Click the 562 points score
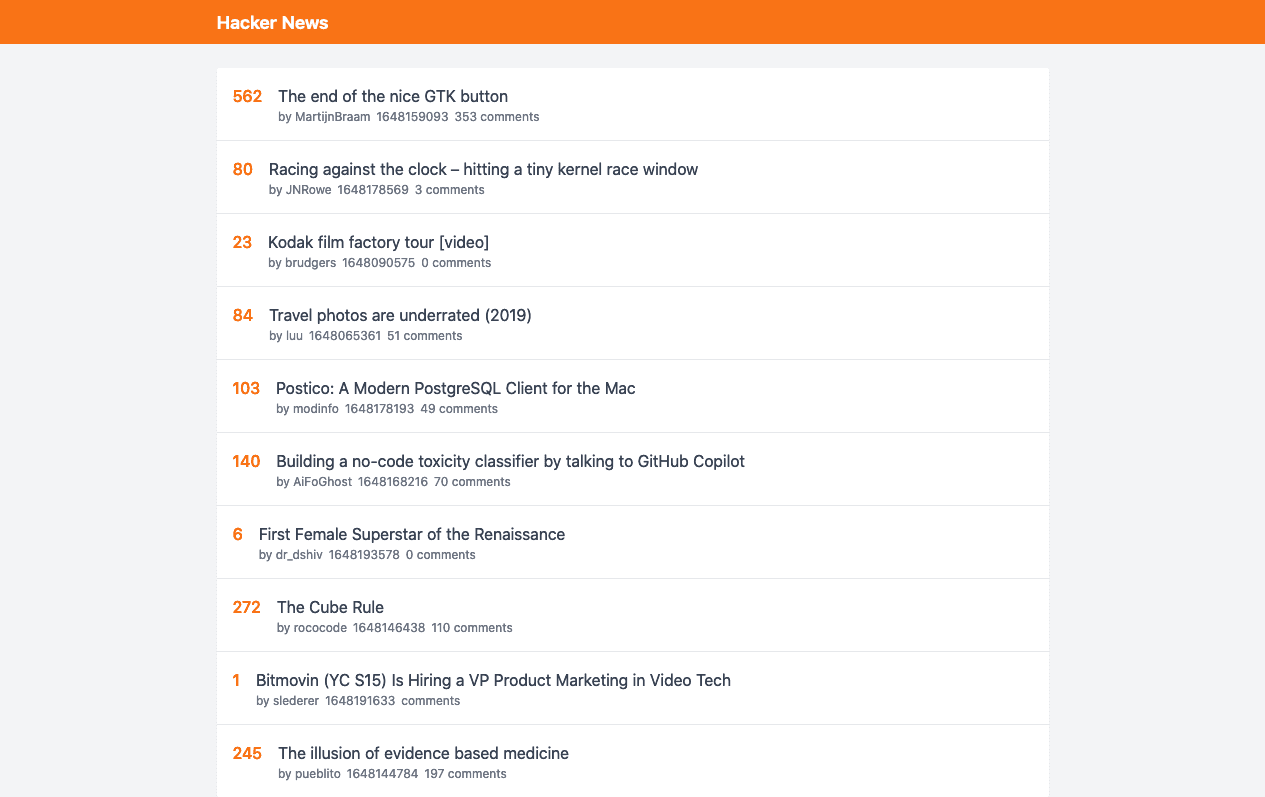This screenshot has height=797, width=1265. [x=247, y=96]
